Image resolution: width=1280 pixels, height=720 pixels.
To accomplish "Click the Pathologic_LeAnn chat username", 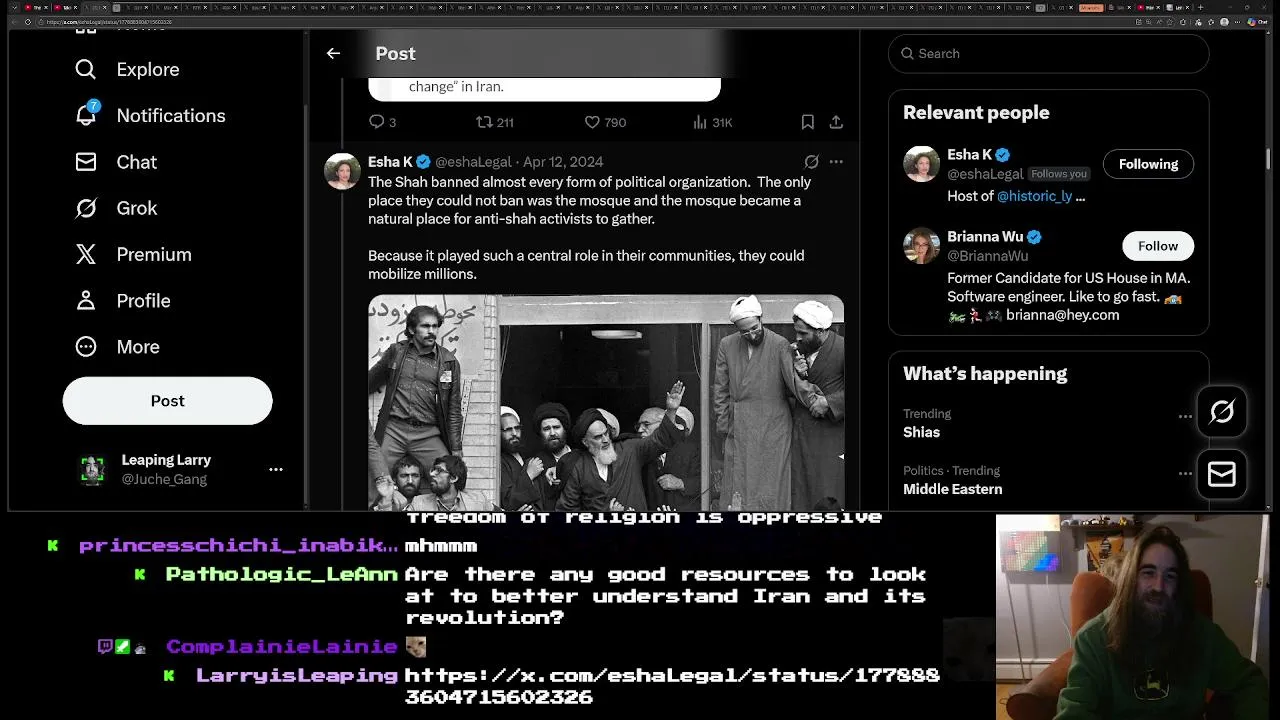I will coord(282,574).
